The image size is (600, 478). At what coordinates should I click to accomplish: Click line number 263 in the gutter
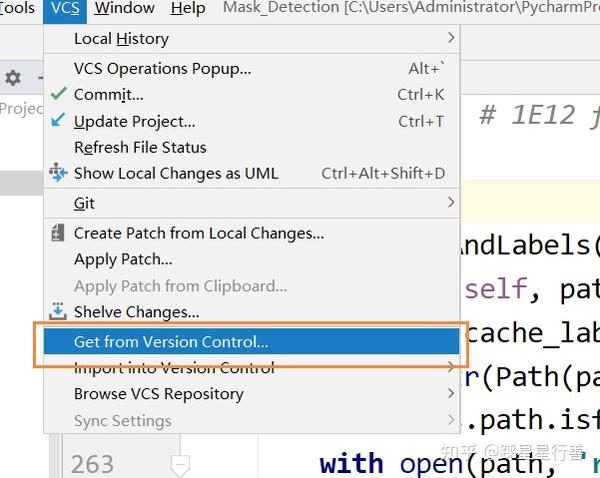(92, 463)
